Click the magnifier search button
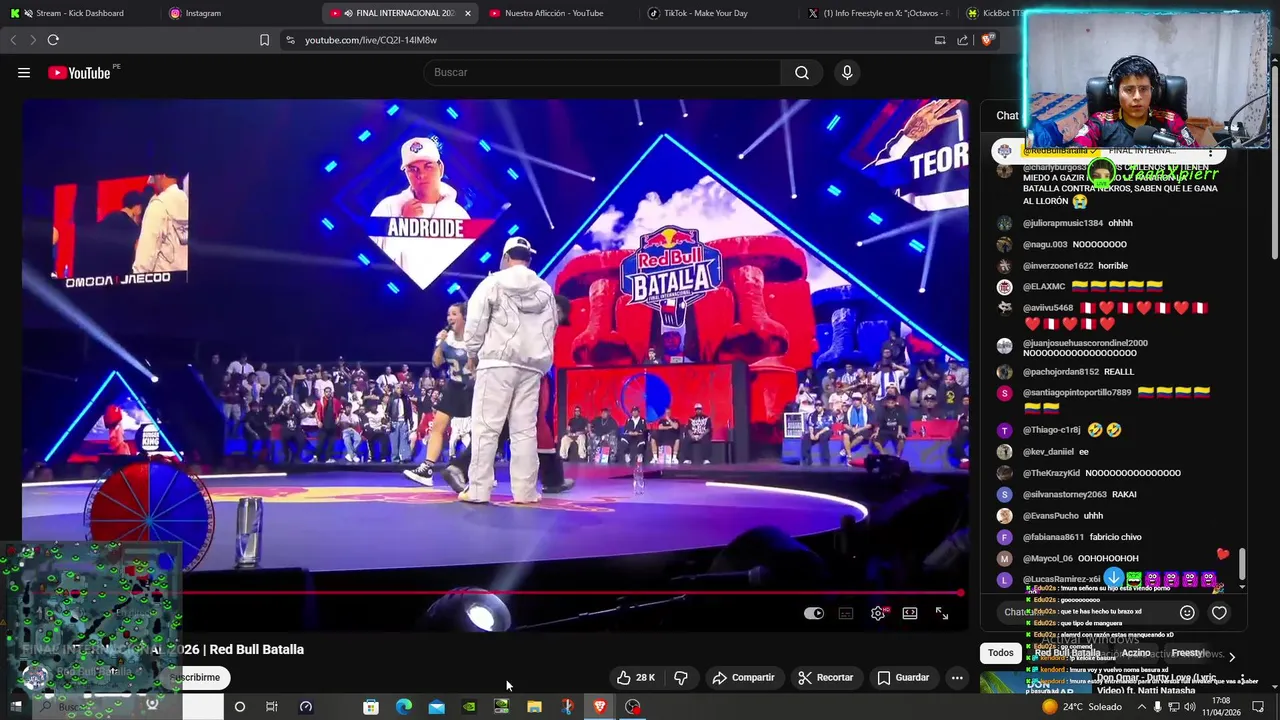 click(802, 72)
